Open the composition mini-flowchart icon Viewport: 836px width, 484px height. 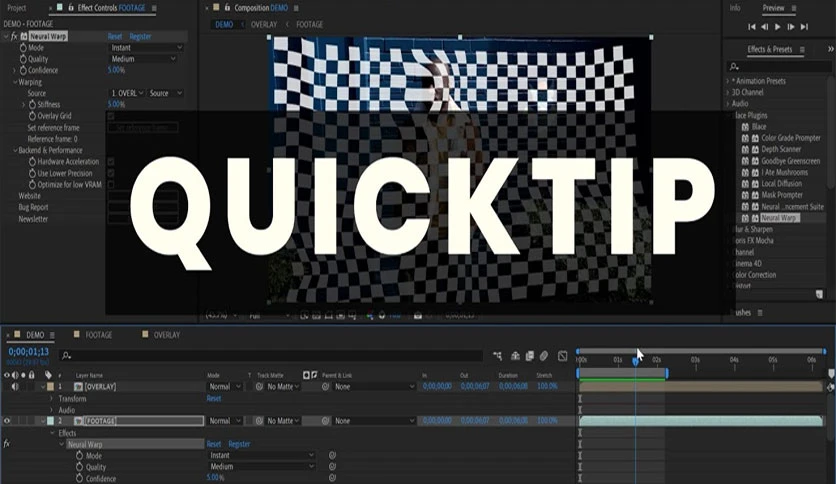(x=497, y=356)
